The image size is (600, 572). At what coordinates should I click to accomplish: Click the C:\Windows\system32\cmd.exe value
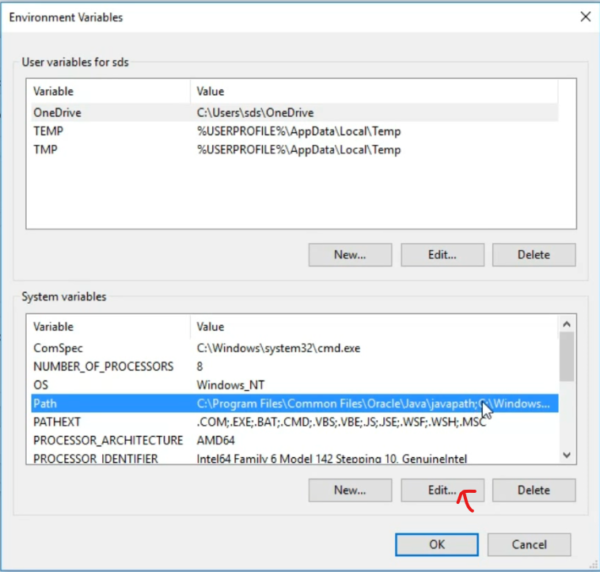pos(278,348)
